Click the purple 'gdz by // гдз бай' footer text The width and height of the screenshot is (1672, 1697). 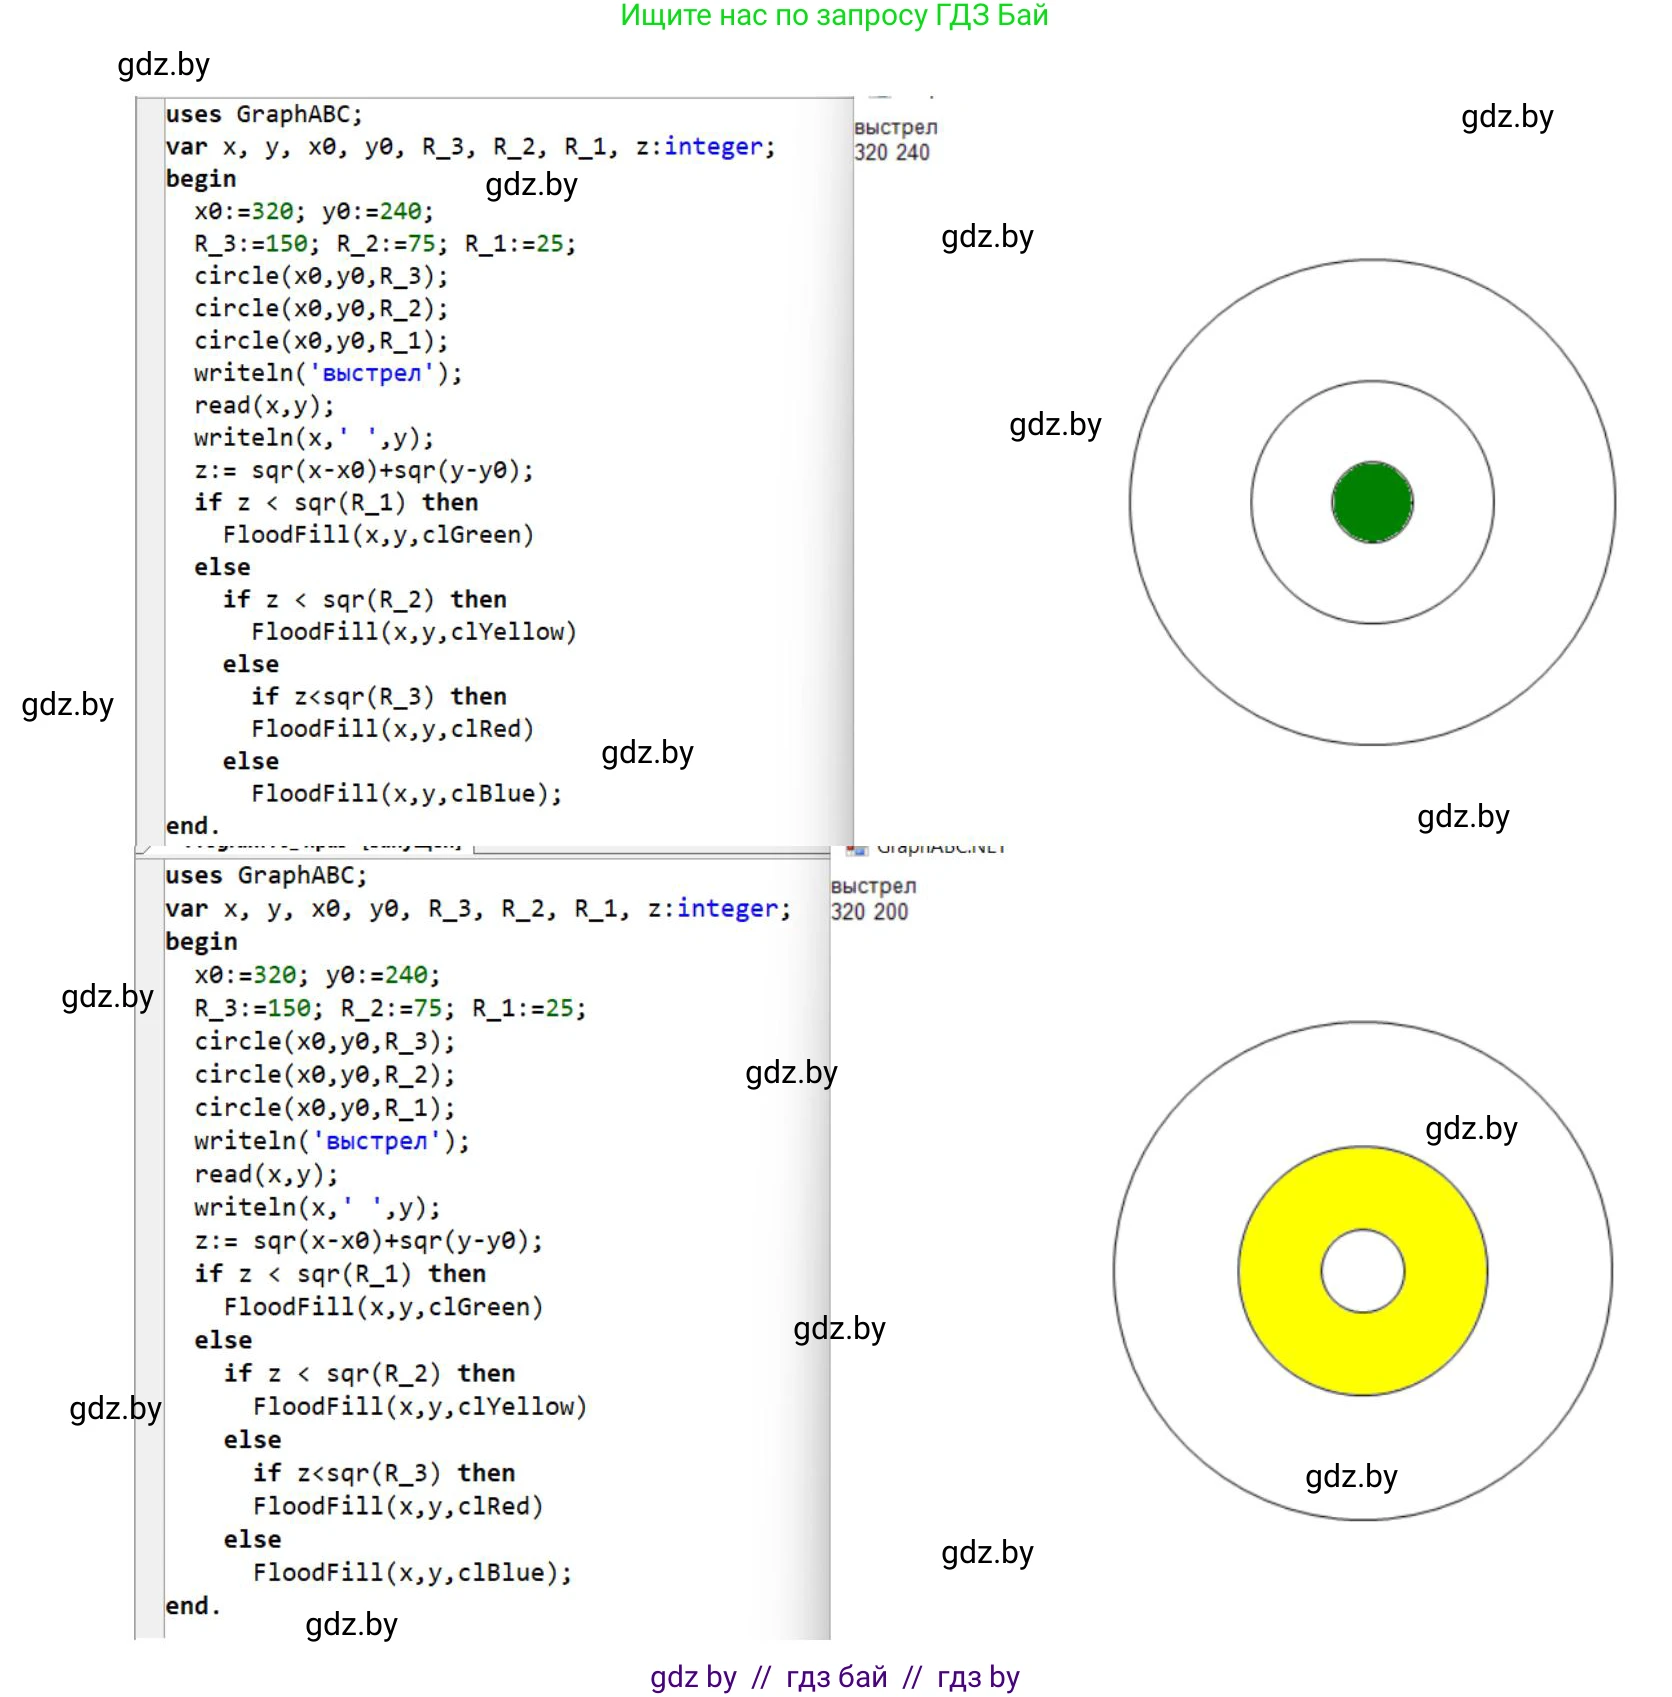pos(834,1676)
